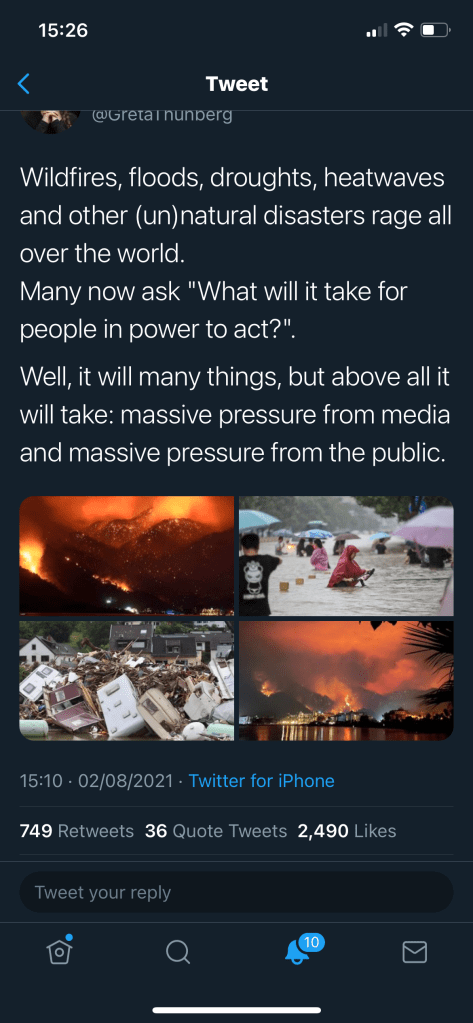View the 36 Quote Tweets list
Image resolution: width=473 pixels, height=1023 pixels.
[x=216, y=831]
